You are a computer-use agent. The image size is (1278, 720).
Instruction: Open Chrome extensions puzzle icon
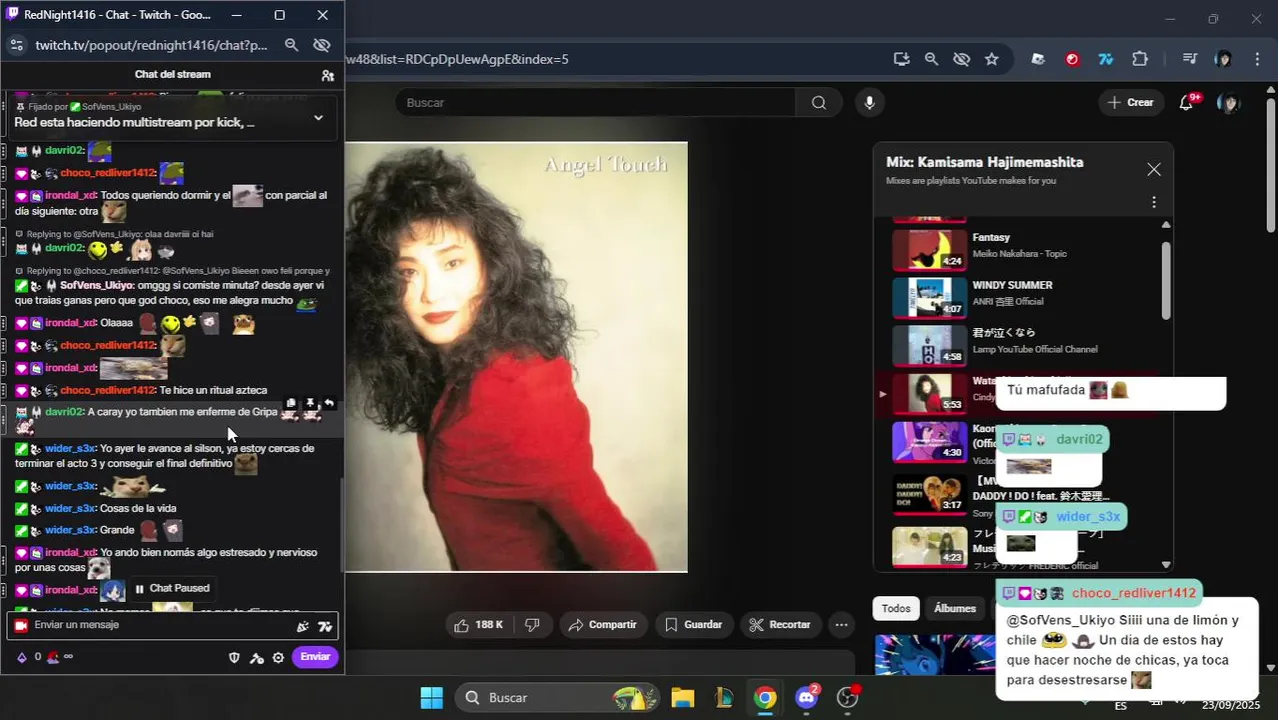coord(1139,59)
